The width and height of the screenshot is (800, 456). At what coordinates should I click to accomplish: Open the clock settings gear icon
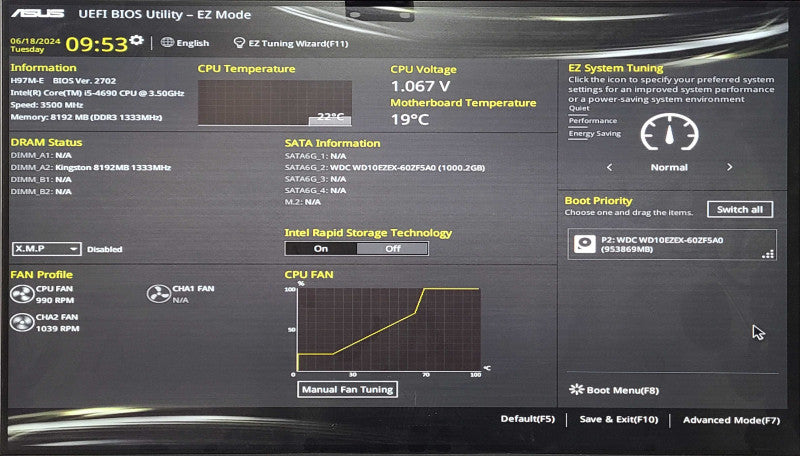(x=136, y=40)
